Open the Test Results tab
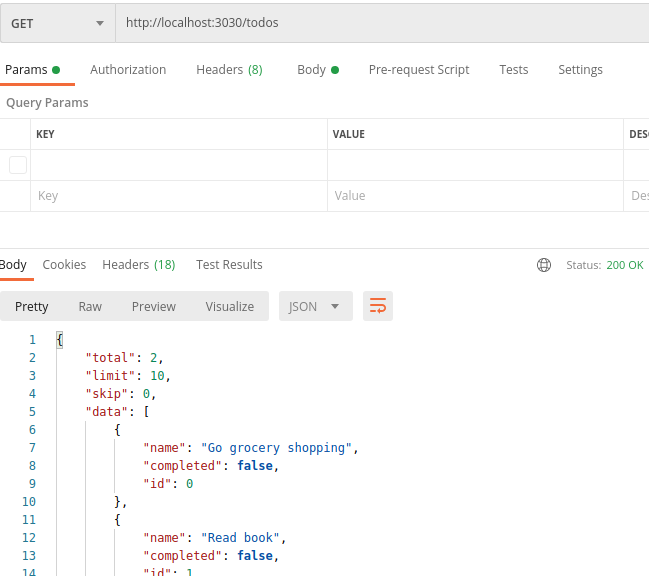 (x=229, y=265)
